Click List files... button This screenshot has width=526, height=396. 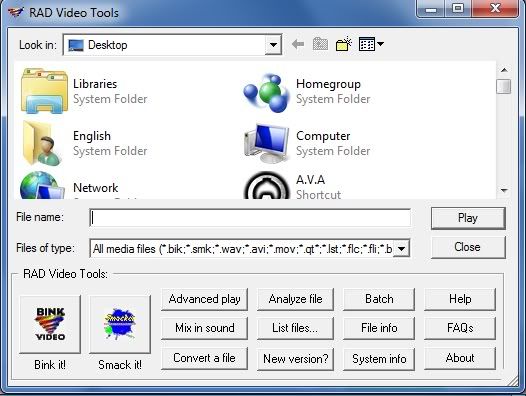click(x=295, y=328)
